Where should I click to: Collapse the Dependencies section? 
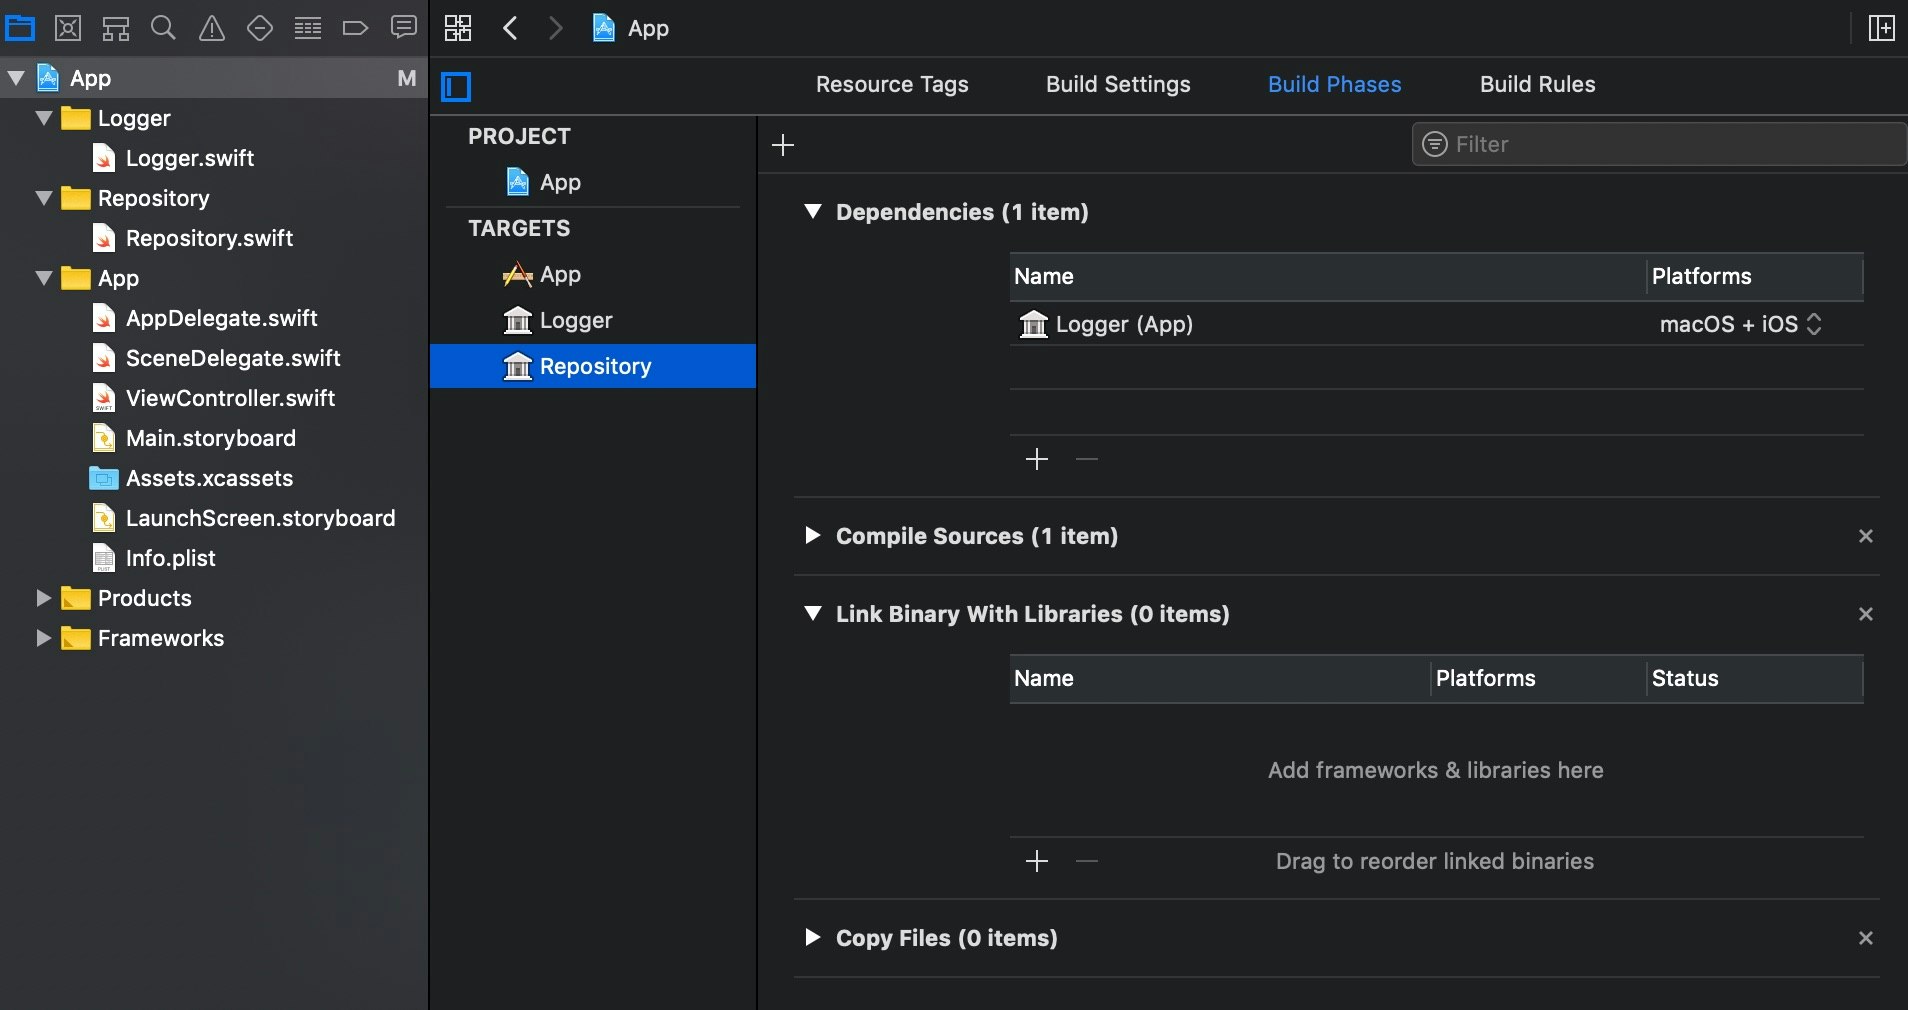[813, 212]
